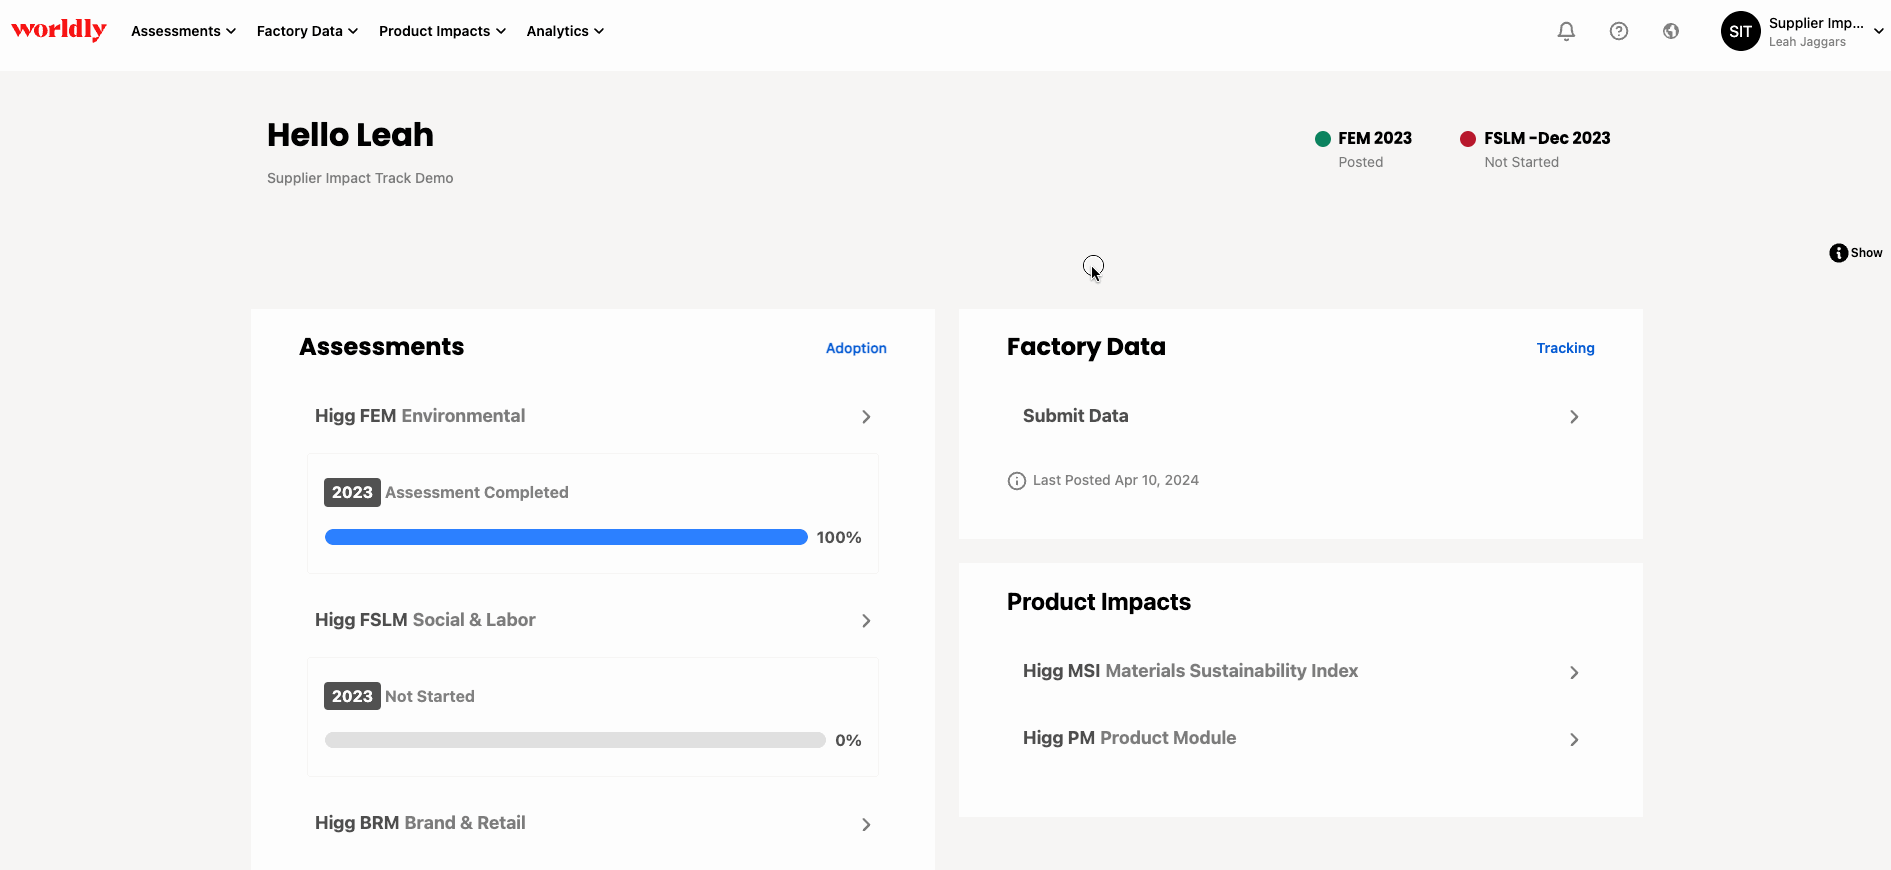
Task: Open the notifications bell
Action: [1566, 31]
